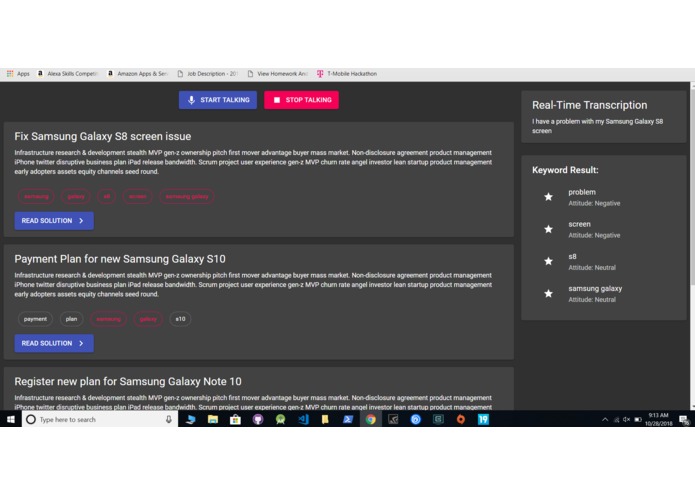Open Microsoft Store from the taskbar

tap(235, 419)
